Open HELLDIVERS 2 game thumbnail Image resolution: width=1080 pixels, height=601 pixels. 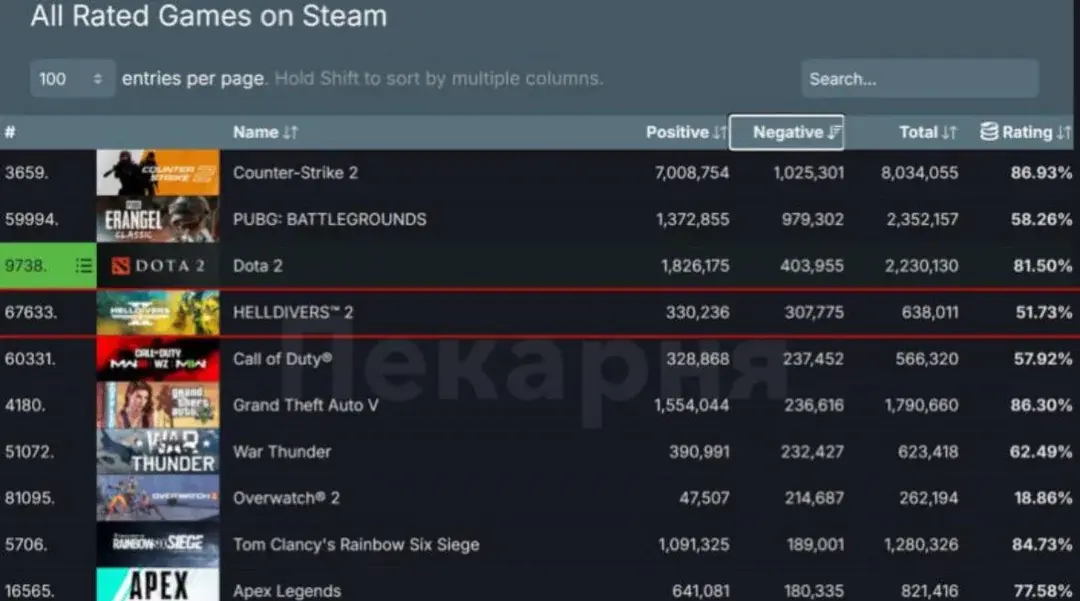coord(158,313)
